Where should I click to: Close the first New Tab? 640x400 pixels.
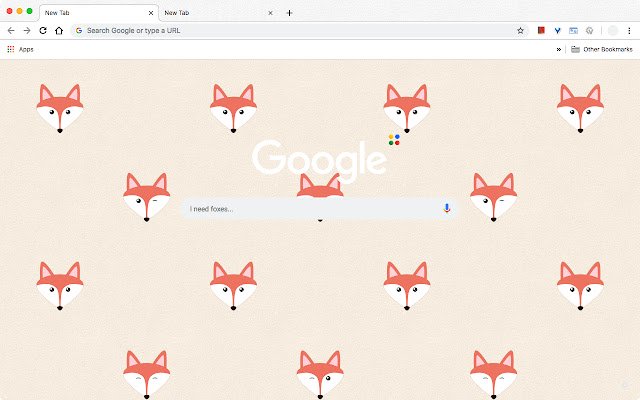(151, 13)
